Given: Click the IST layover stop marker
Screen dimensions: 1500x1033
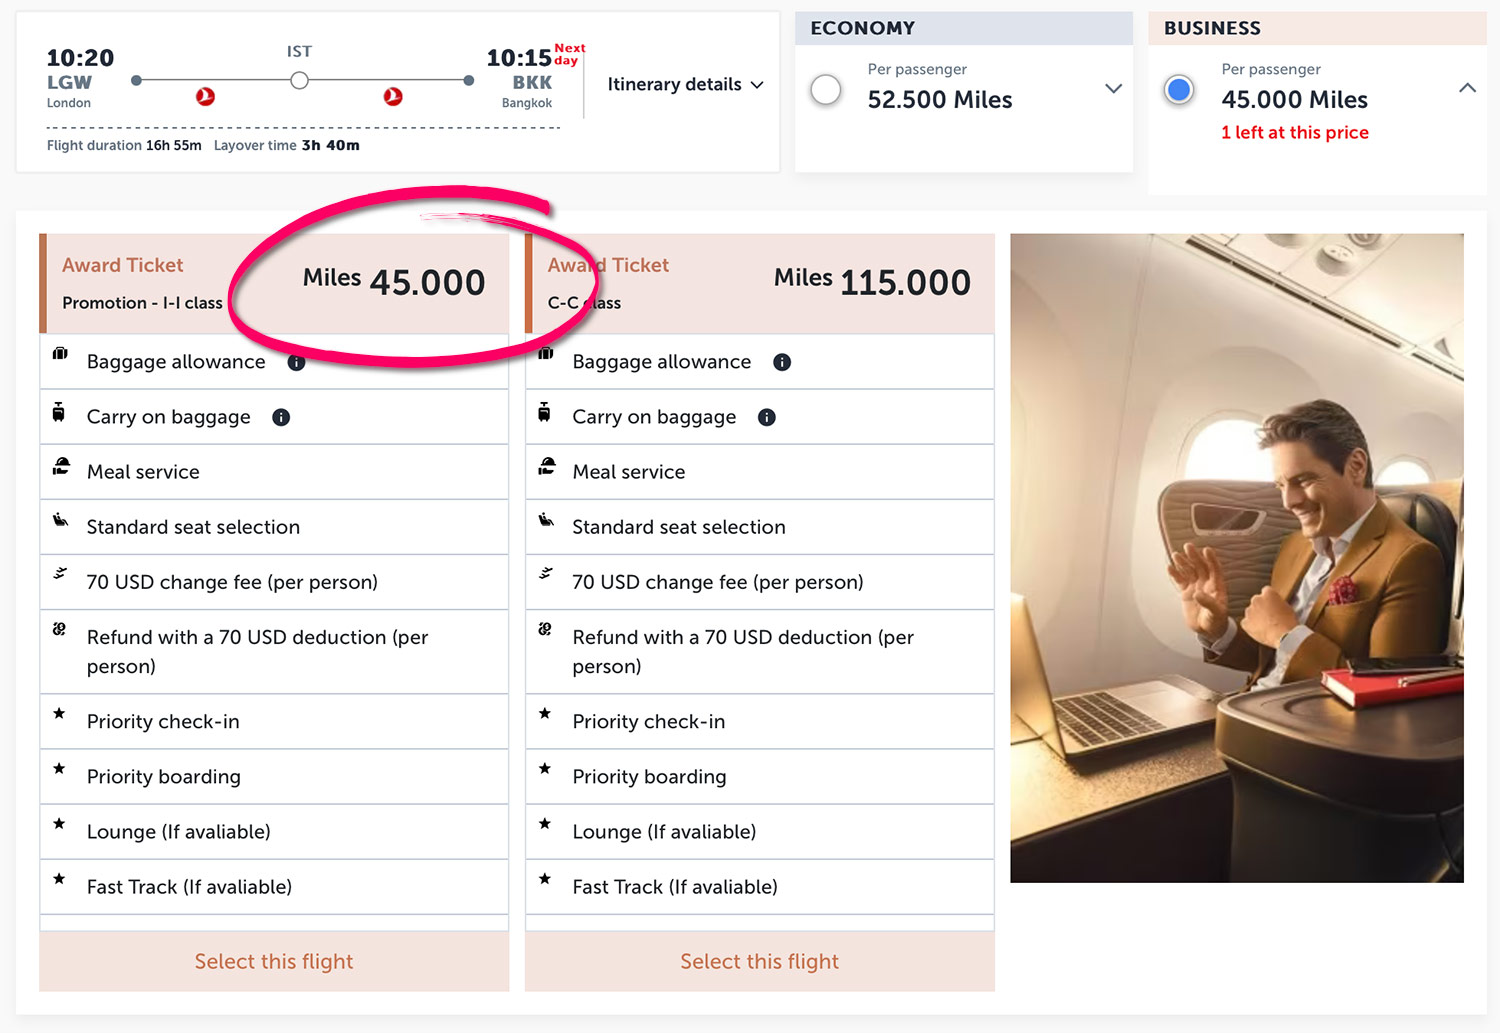Looking at the screenshot, I should 299,81.
